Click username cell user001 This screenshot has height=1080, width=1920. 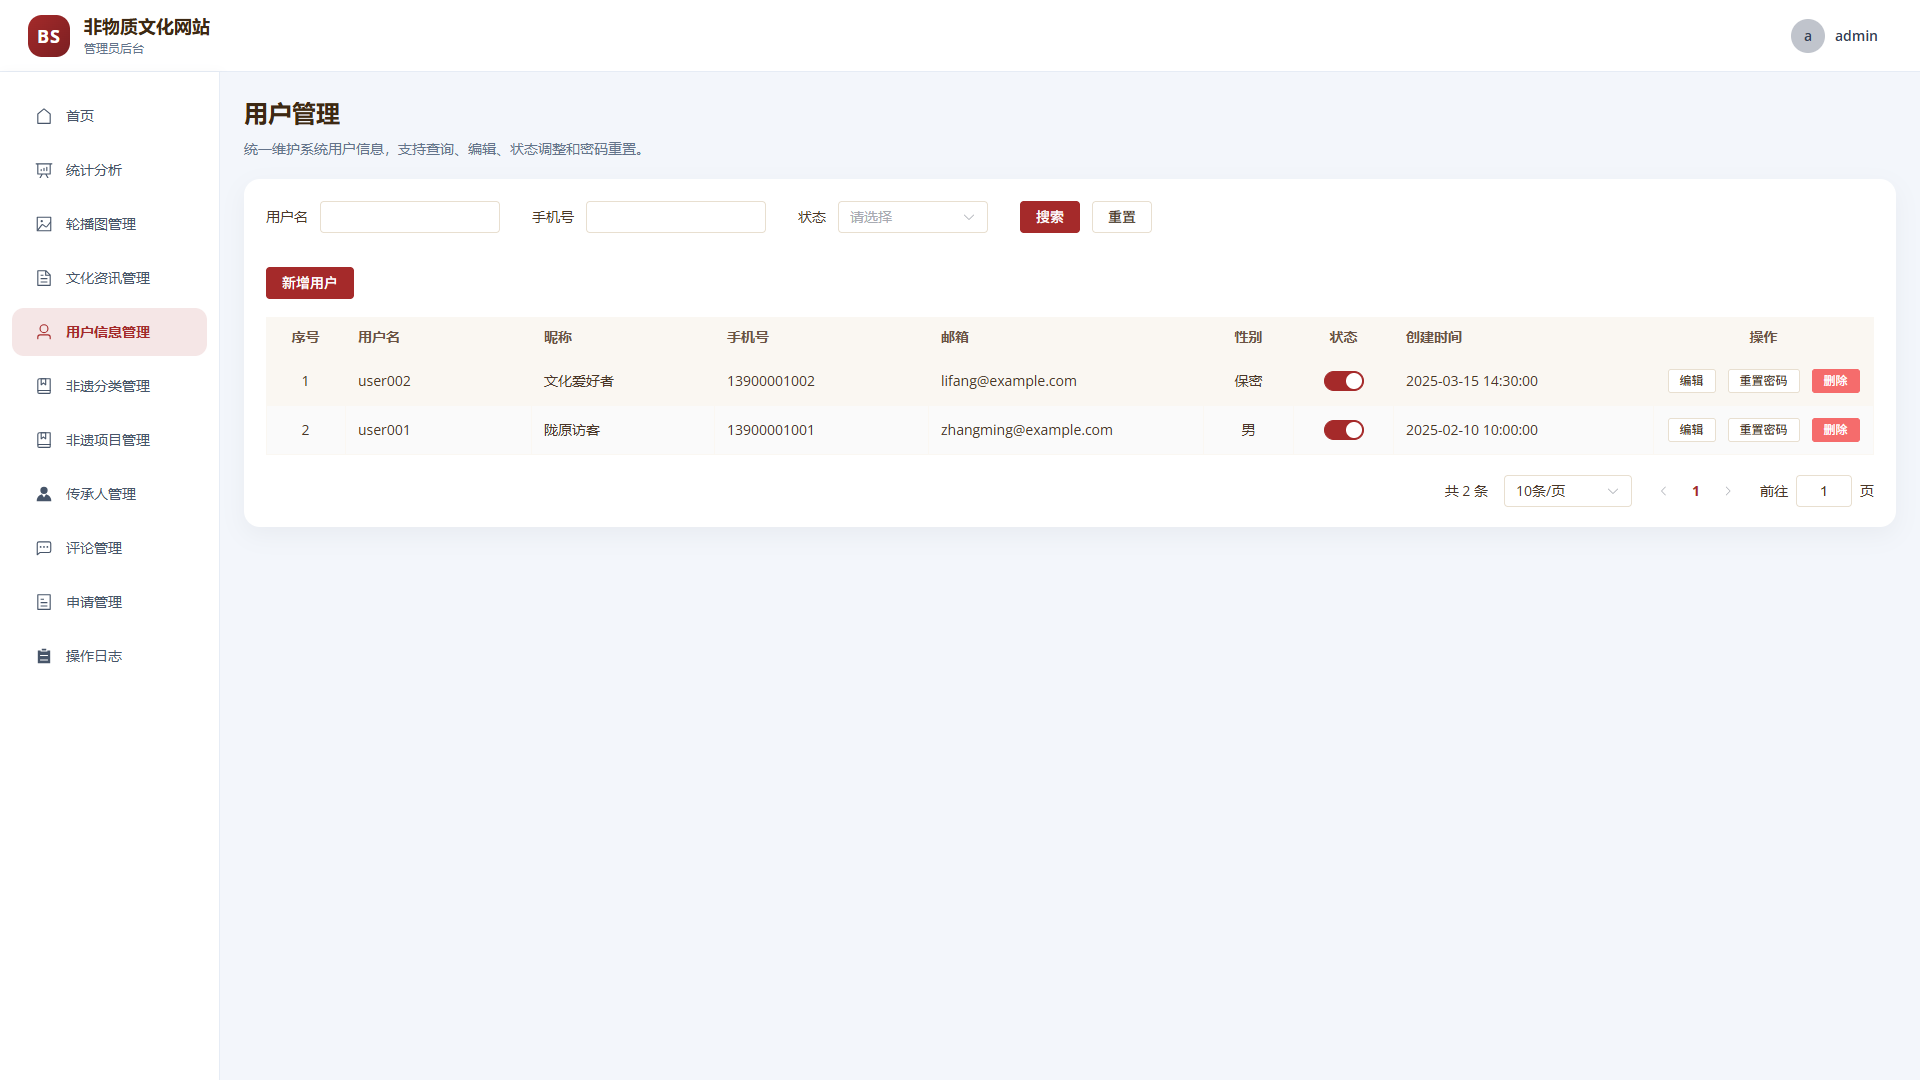(x=384, y=430)
